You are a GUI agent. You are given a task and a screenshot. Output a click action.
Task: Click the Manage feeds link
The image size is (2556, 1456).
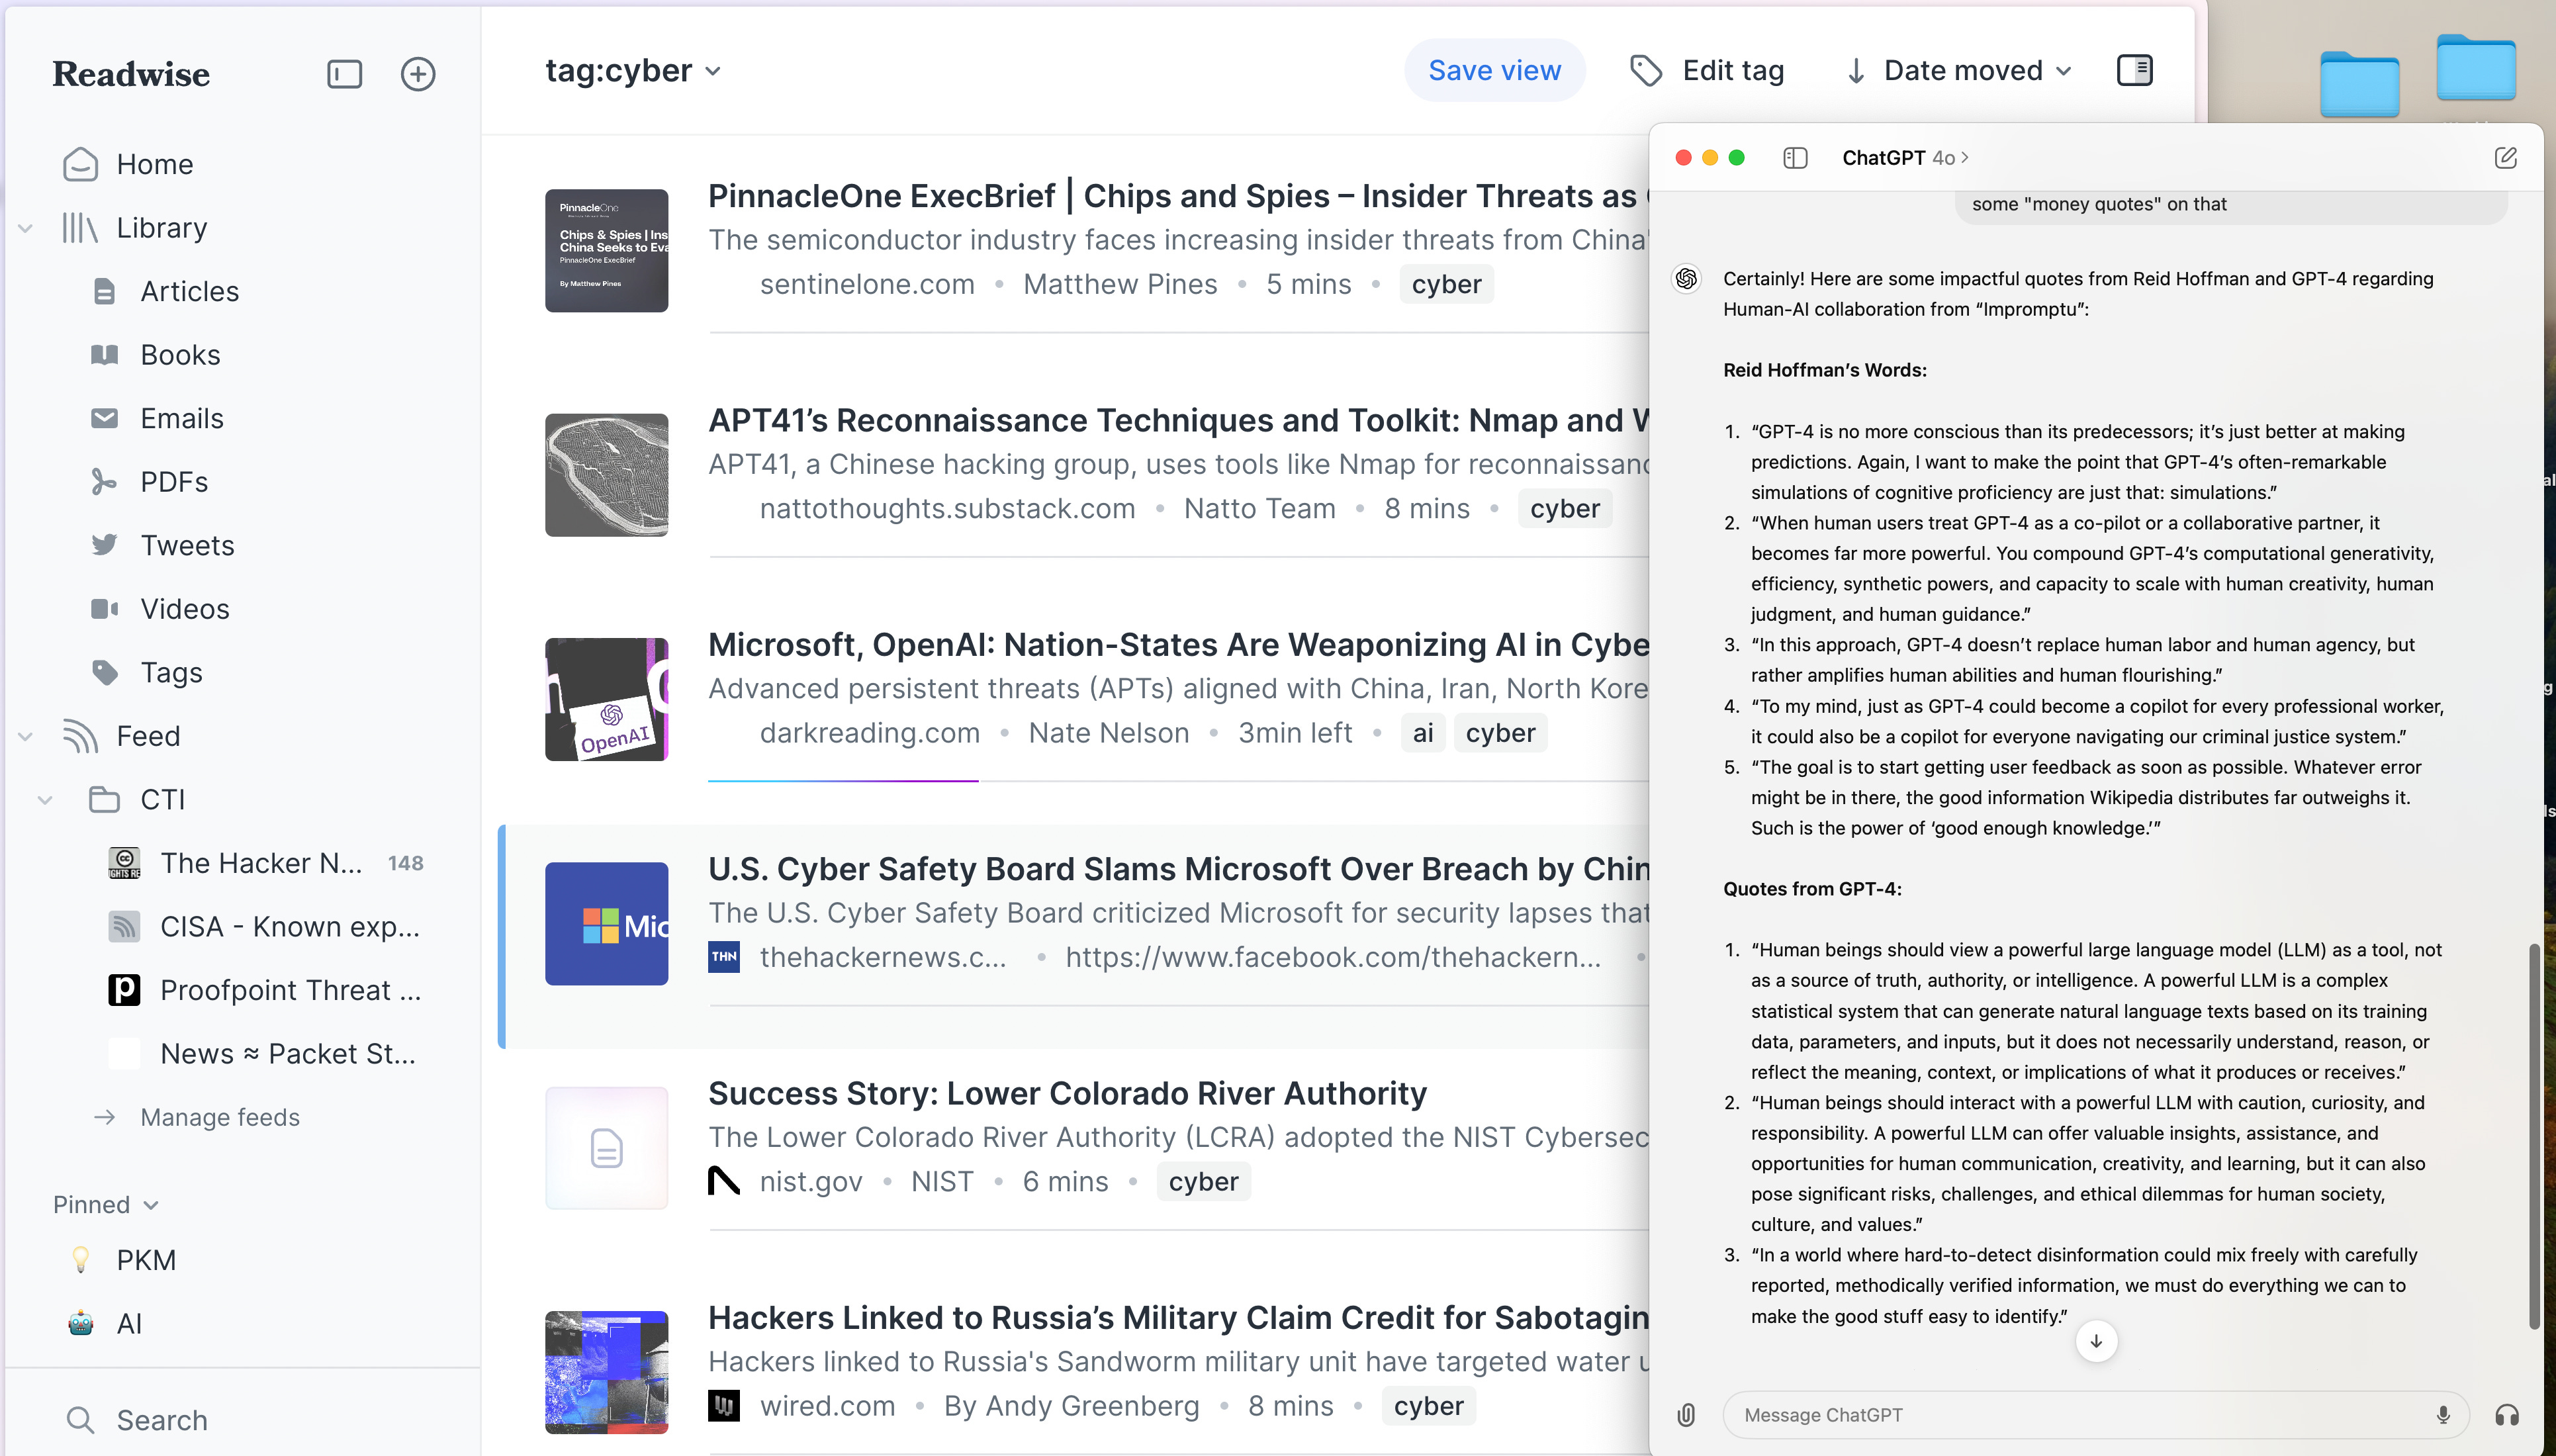coord(220,1117)
